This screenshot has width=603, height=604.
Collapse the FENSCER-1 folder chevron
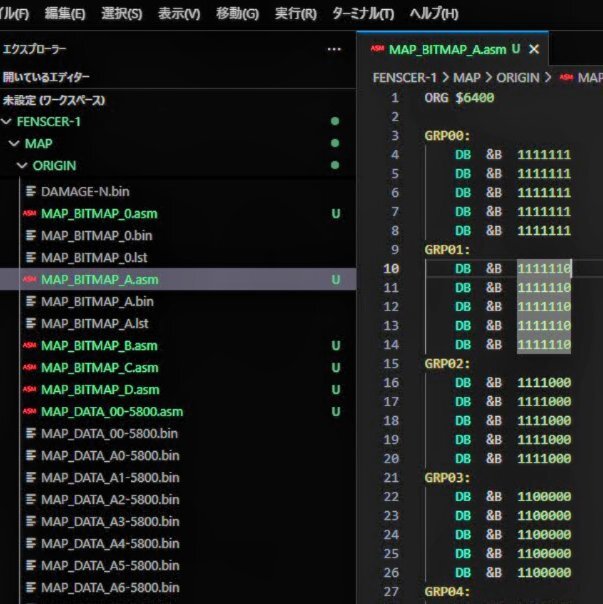pos(7,122)
